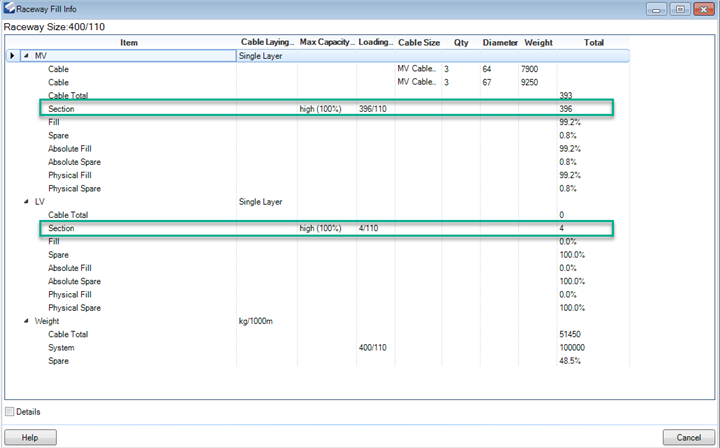Collapse the LV group
This screenshot has width=720, height=448.
point(25,201)
